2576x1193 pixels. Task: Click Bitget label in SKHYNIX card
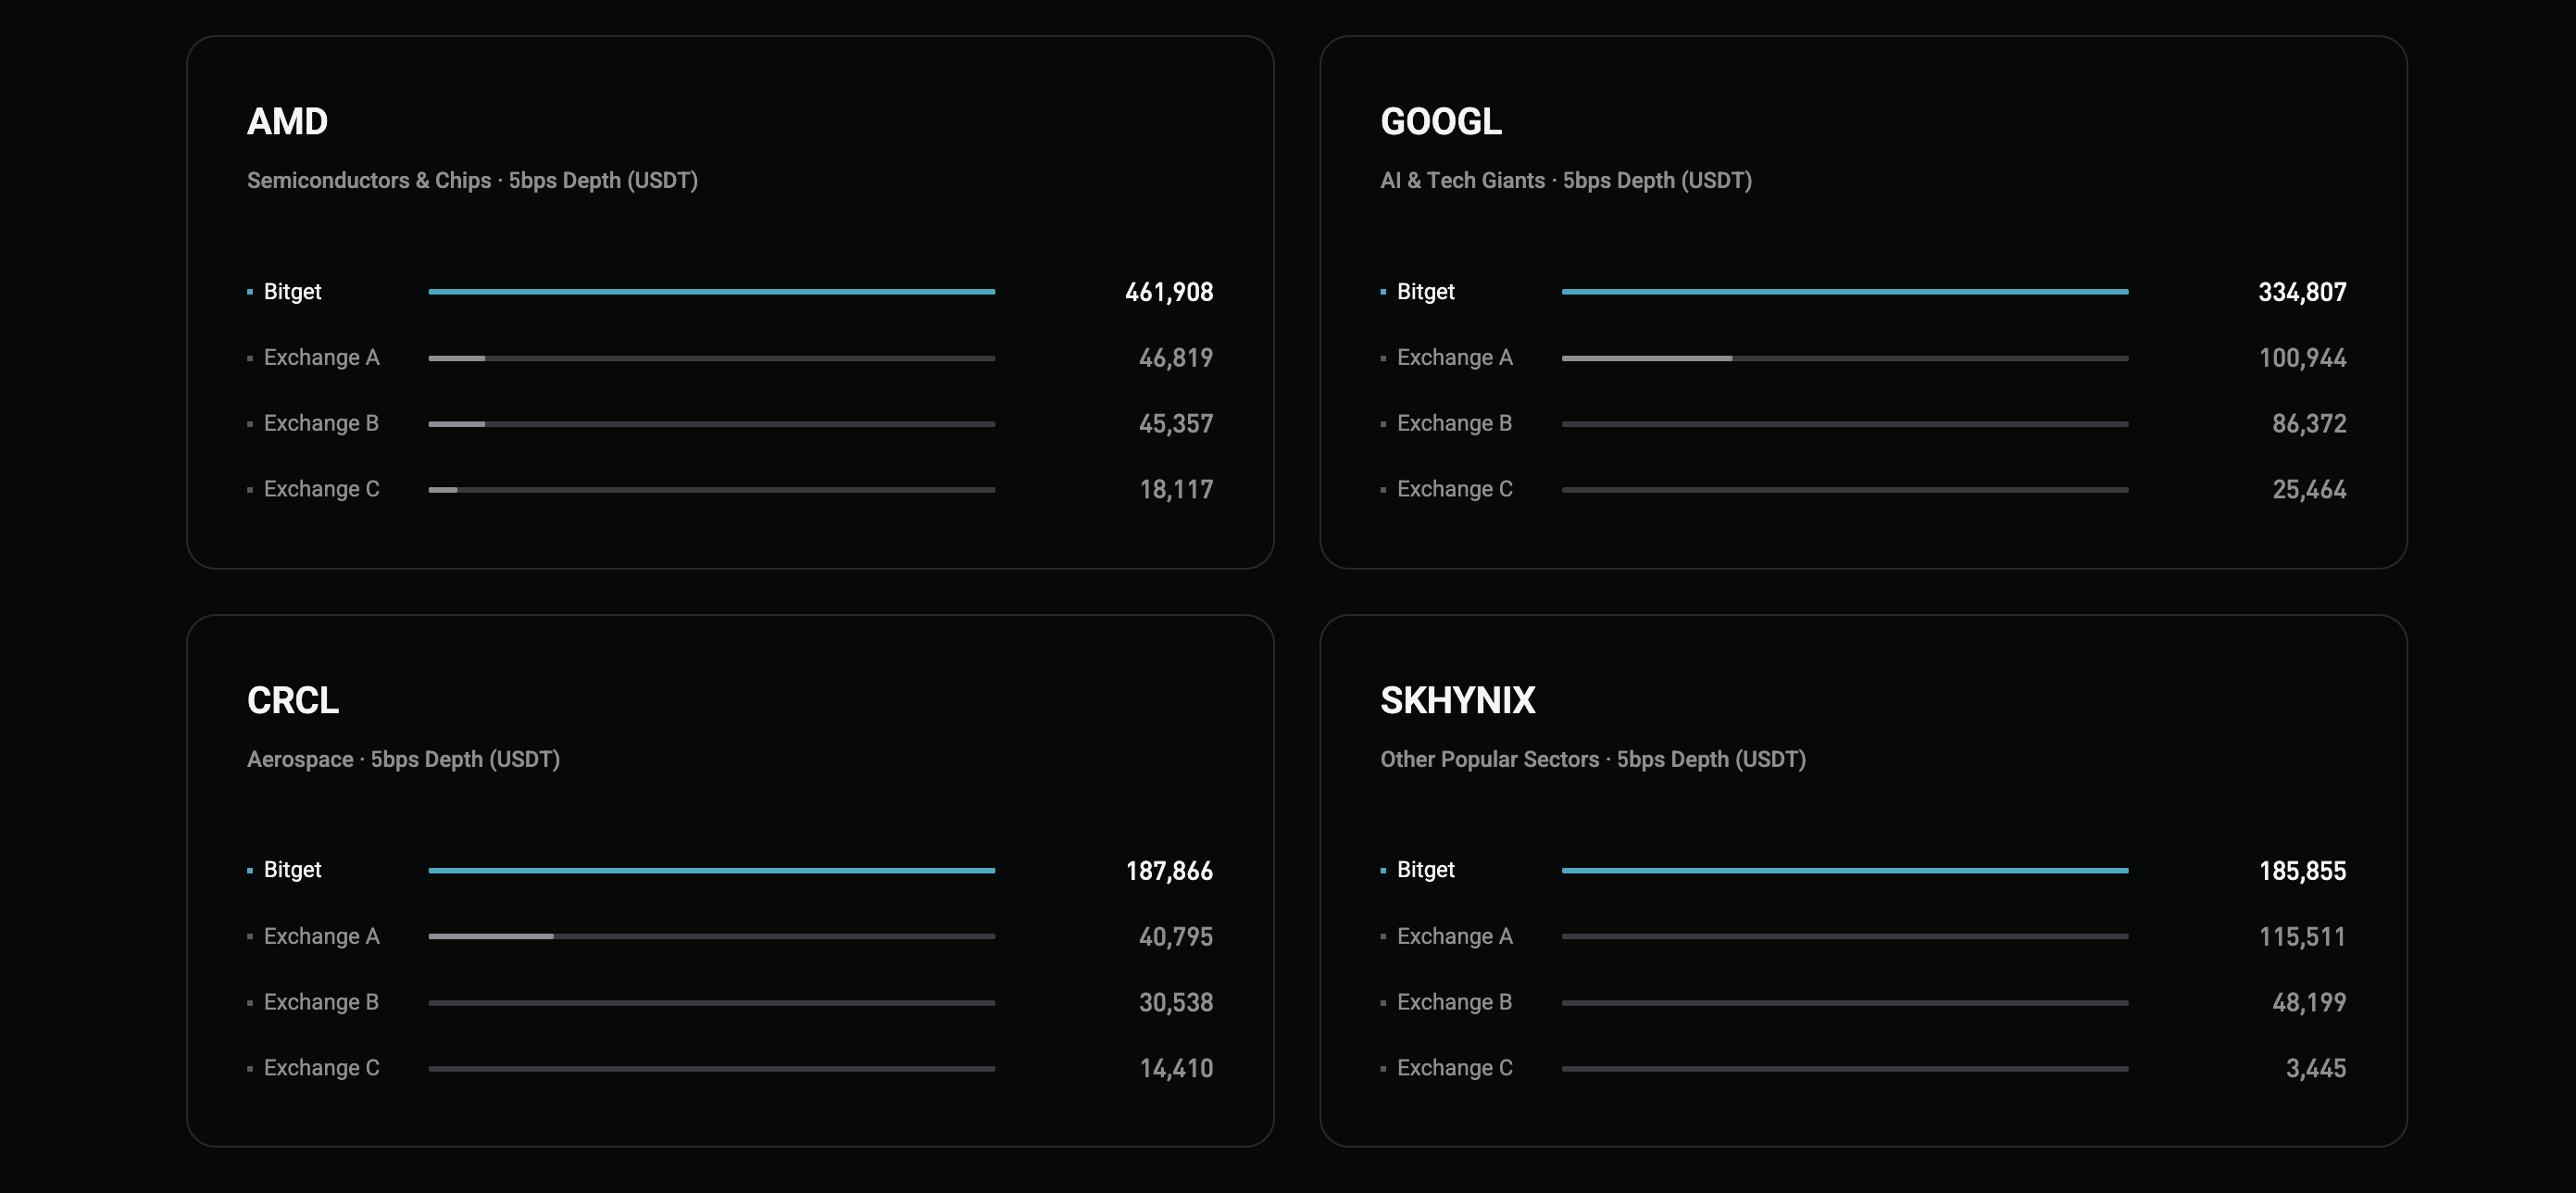click(x=1425, y=870)
